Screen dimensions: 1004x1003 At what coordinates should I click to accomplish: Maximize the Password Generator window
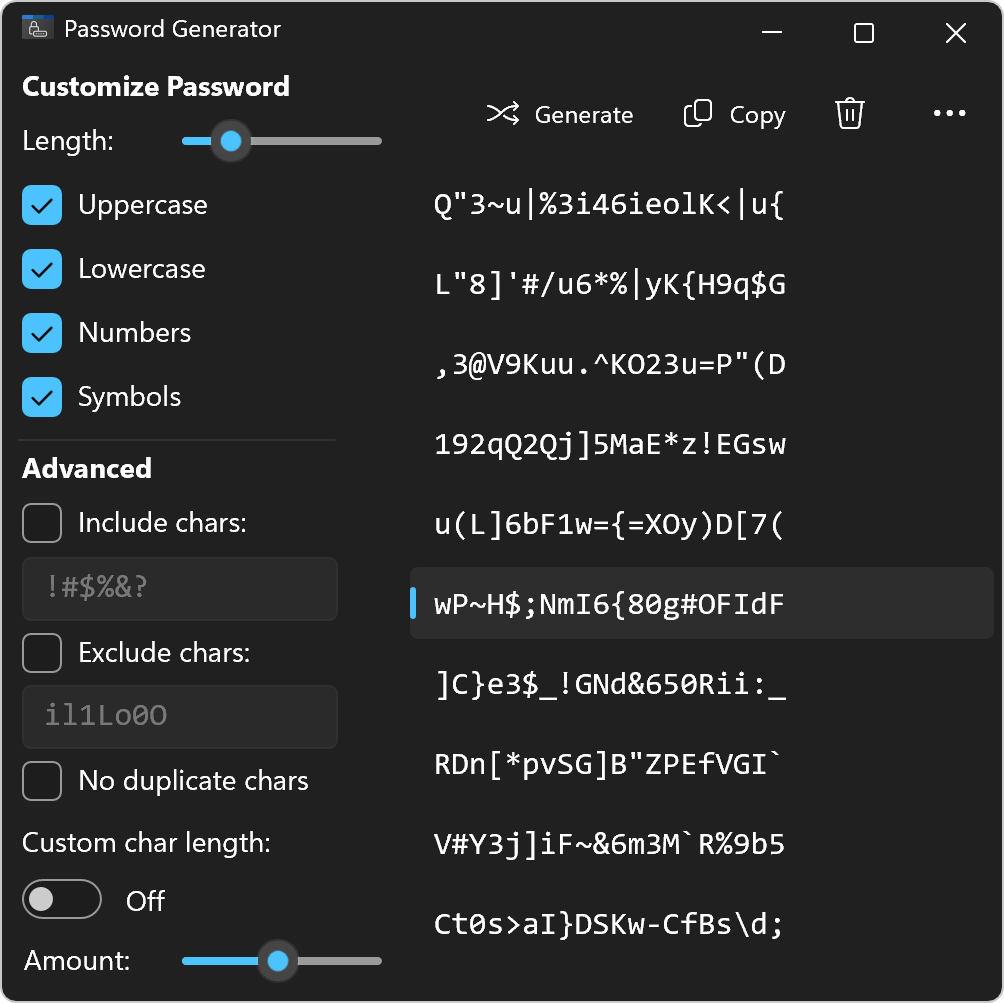tap(864, 33)
